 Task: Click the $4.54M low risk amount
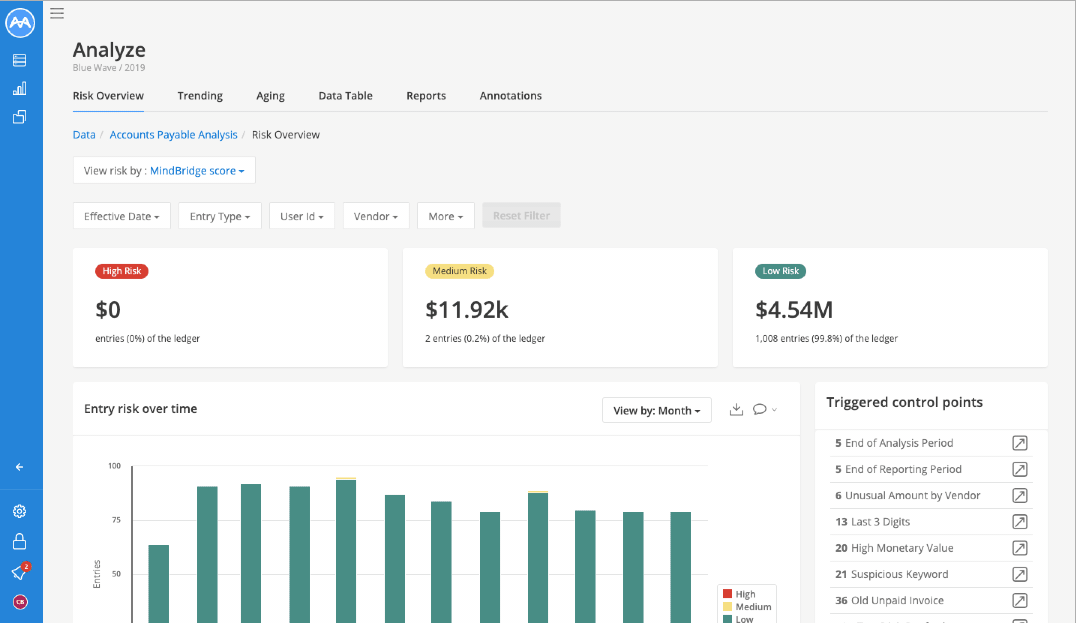click(x=794, y=310)
